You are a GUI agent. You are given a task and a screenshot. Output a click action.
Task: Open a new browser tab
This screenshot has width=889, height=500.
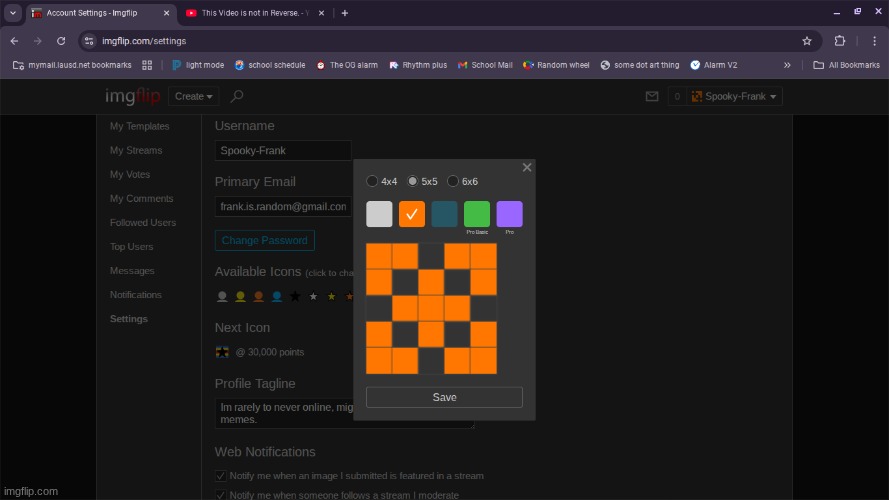345,13
